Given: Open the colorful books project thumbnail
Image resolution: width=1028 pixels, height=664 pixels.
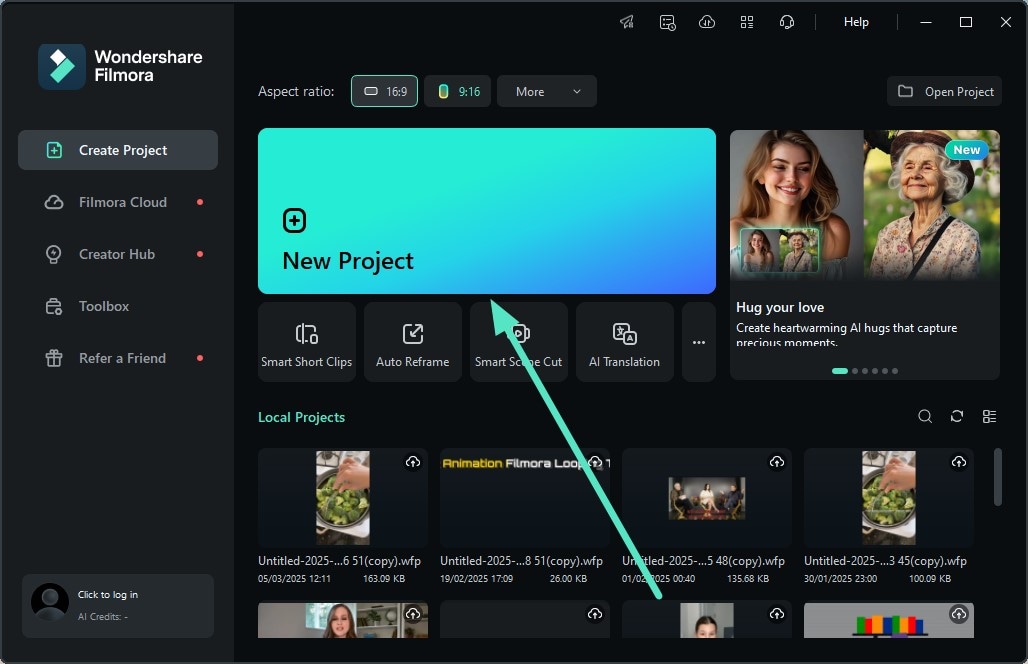Looking at the screenshot, I should pos(889,620).
